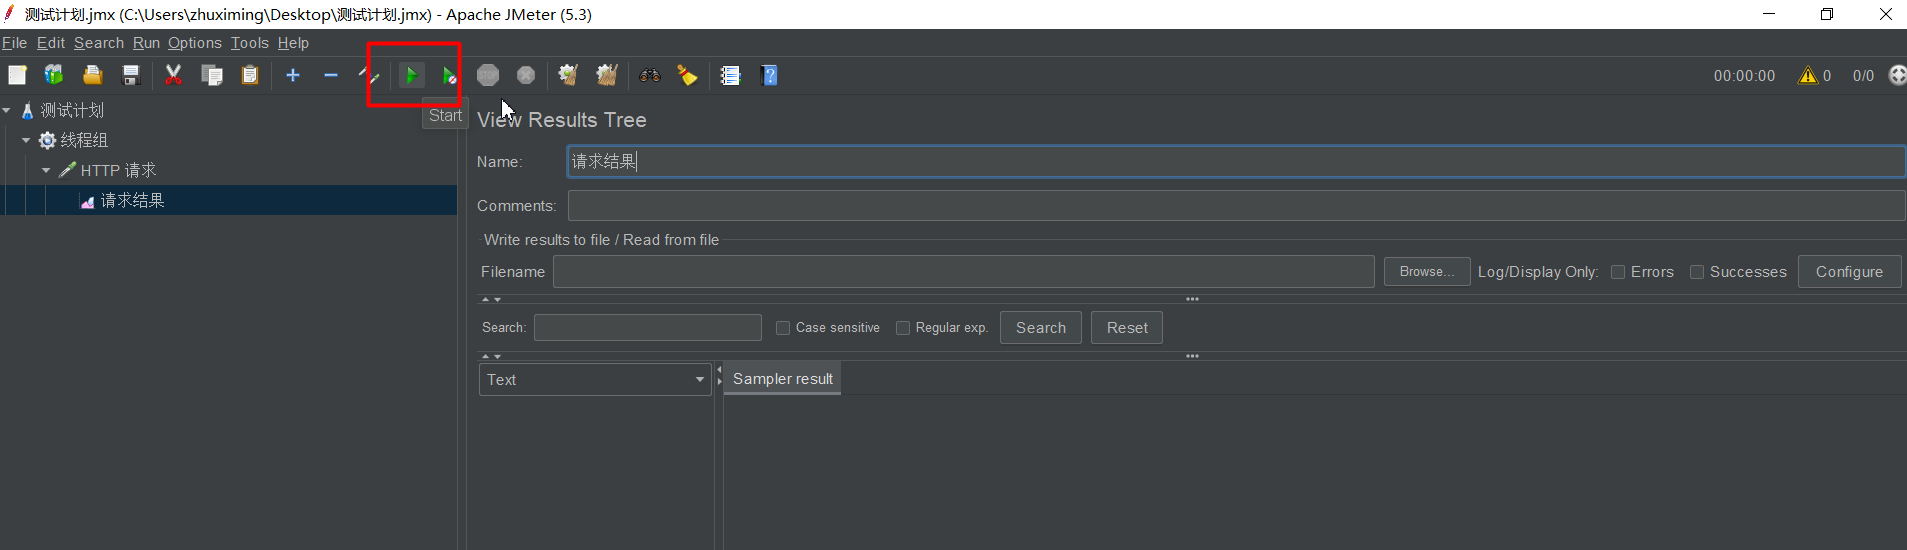Viewport: 1907px width, 550px height.
Task: Click the binoculars Search icon
Action: click(x=650, y=75)
